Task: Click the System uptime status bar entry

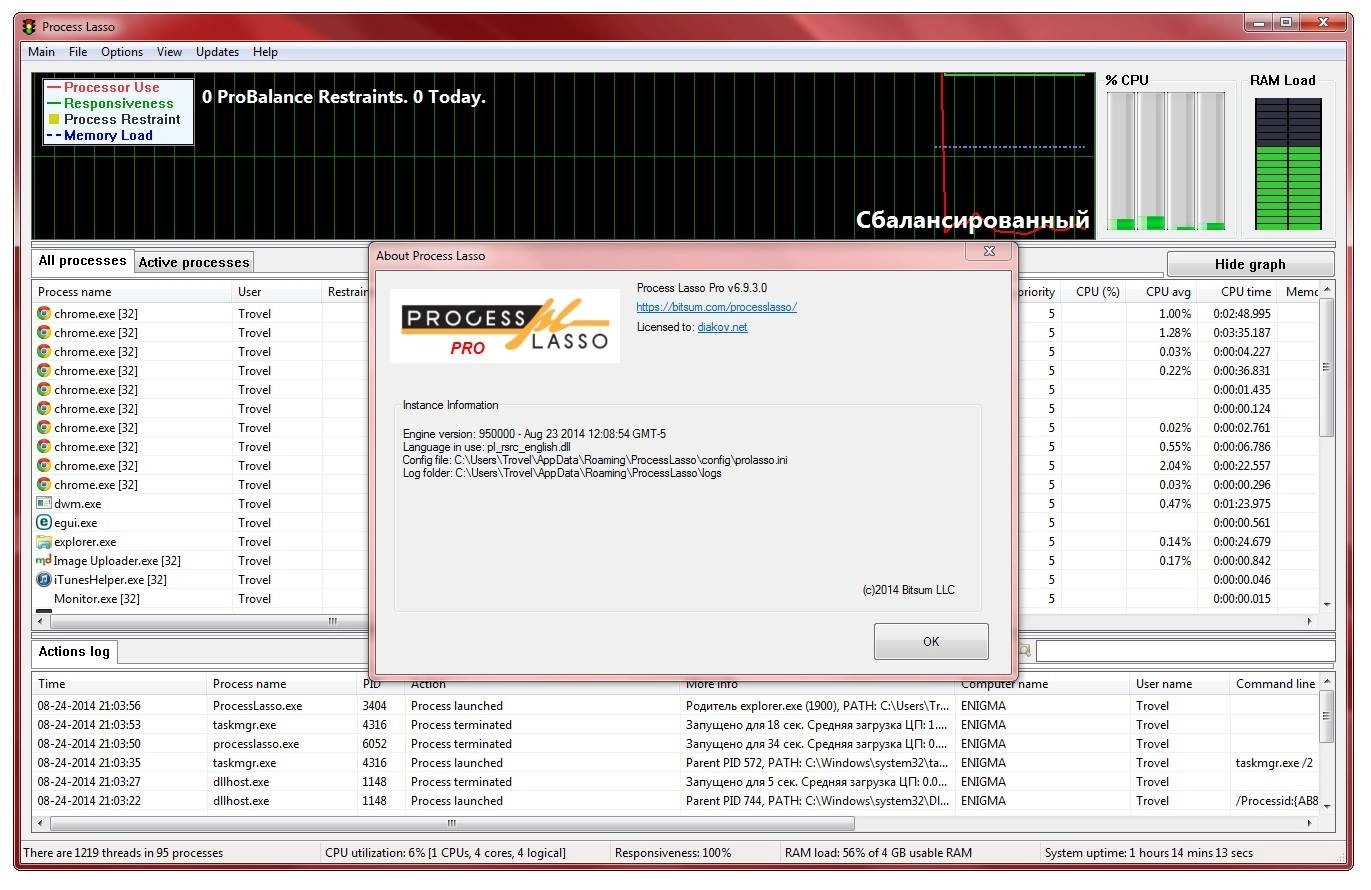Action: (1148, 853)
